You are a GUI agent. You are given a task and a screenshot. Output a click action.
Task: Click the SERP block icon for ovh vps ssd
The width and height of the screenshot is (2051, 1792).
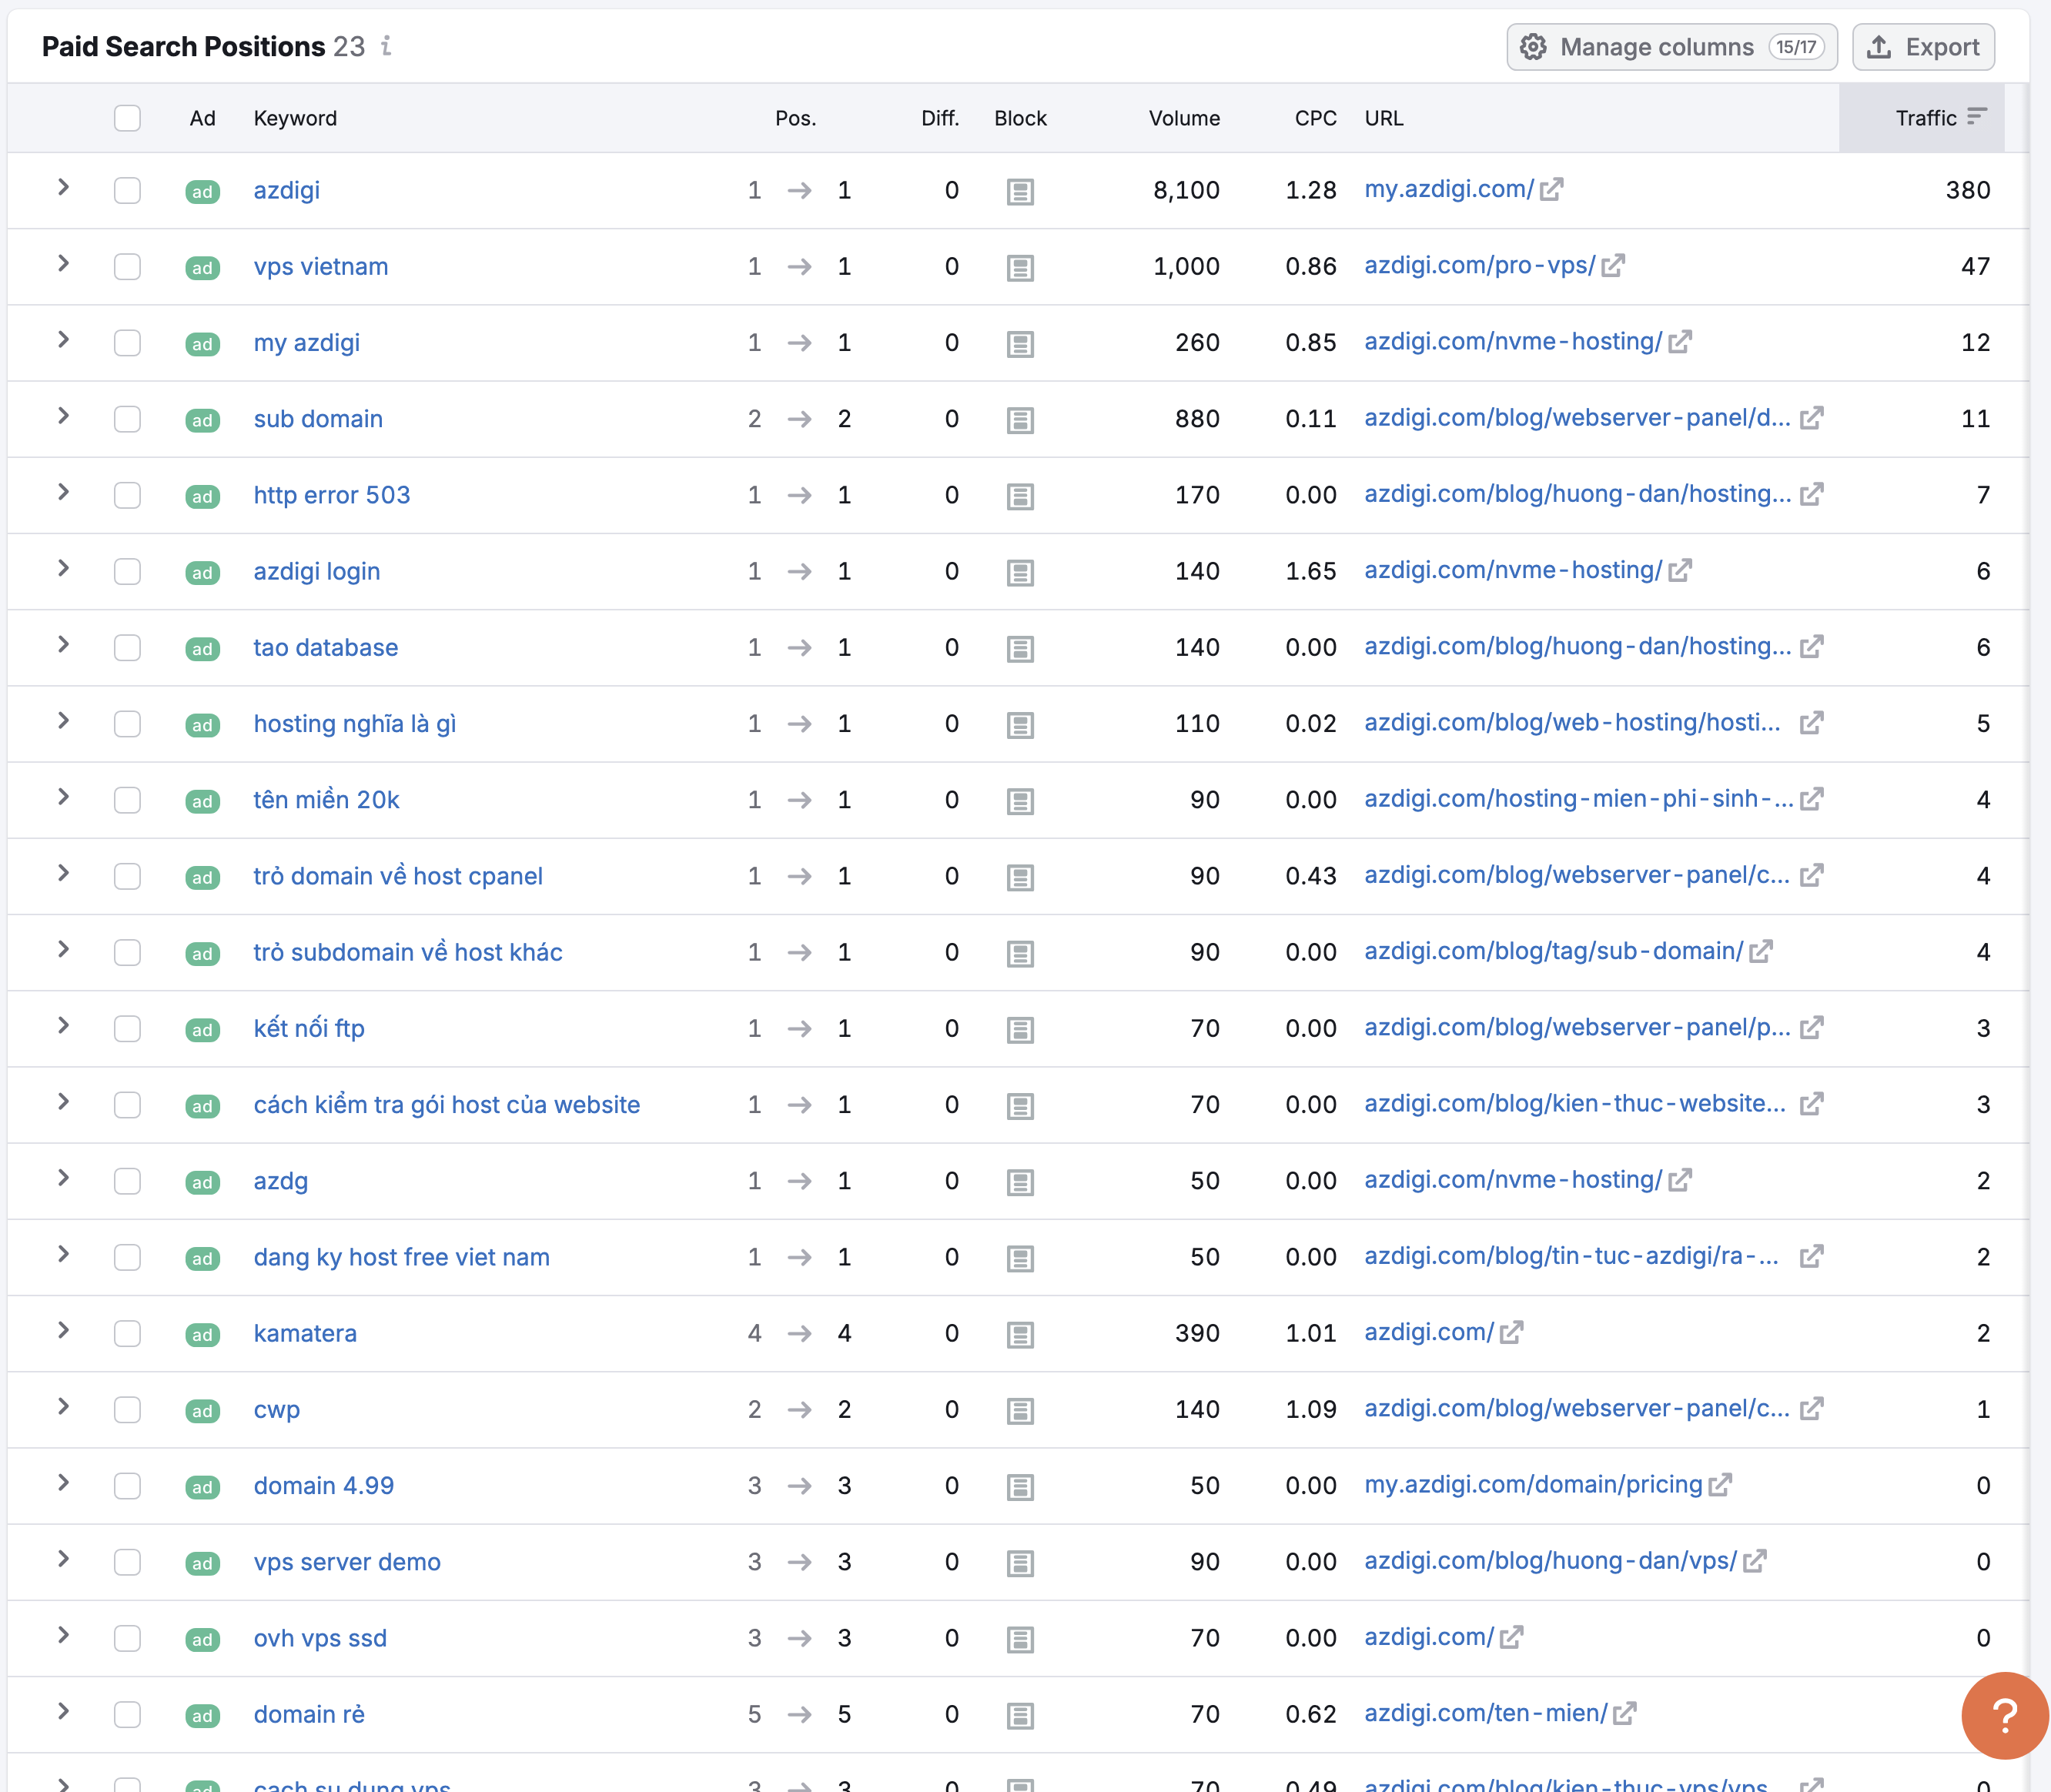pyautogui.click(x=1020, y=1639)
